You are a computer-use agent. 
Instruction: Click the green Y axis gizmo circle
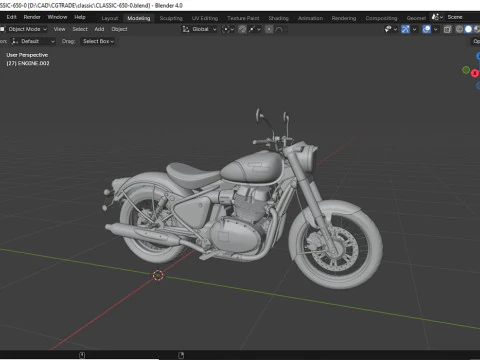click(x=466, y=70)
